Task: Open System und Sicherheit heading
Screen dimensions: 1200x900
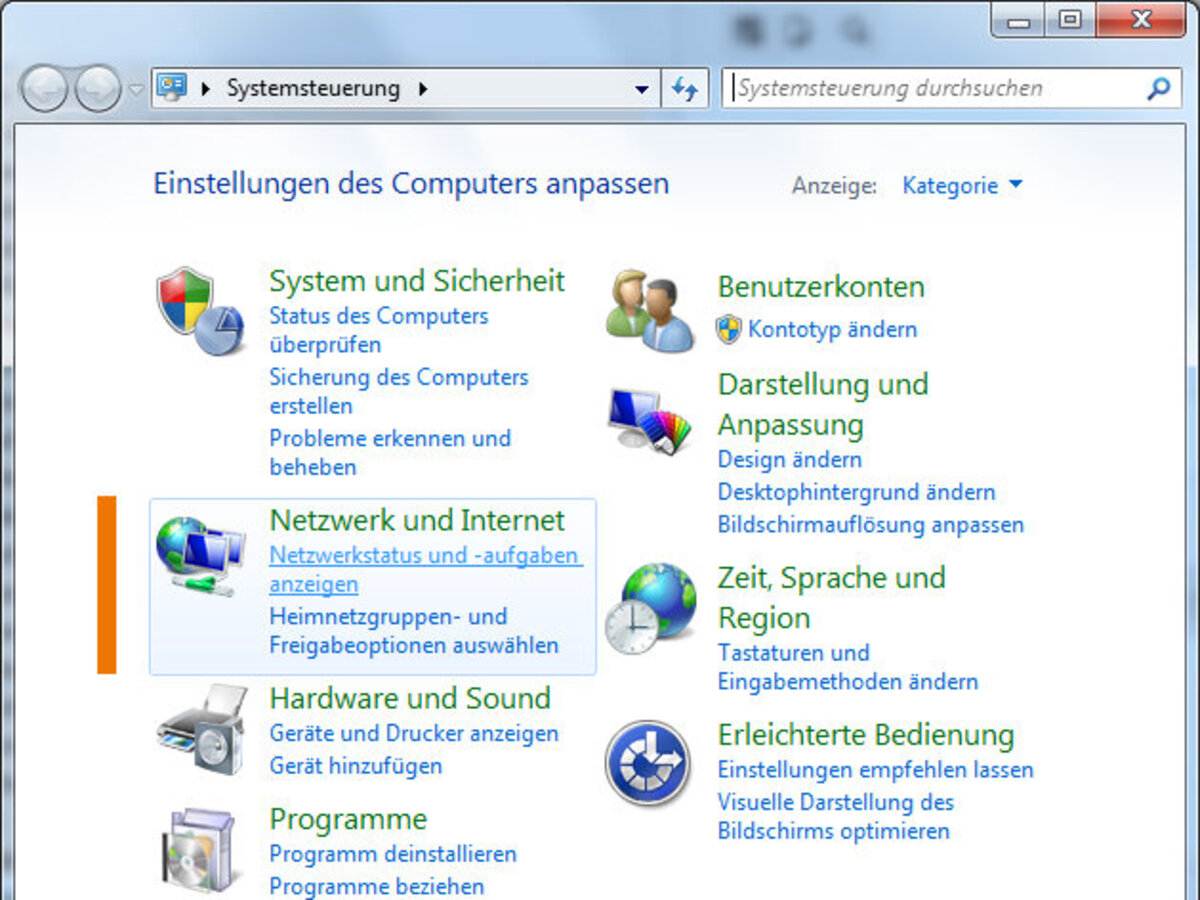Action: pos(417,280)
